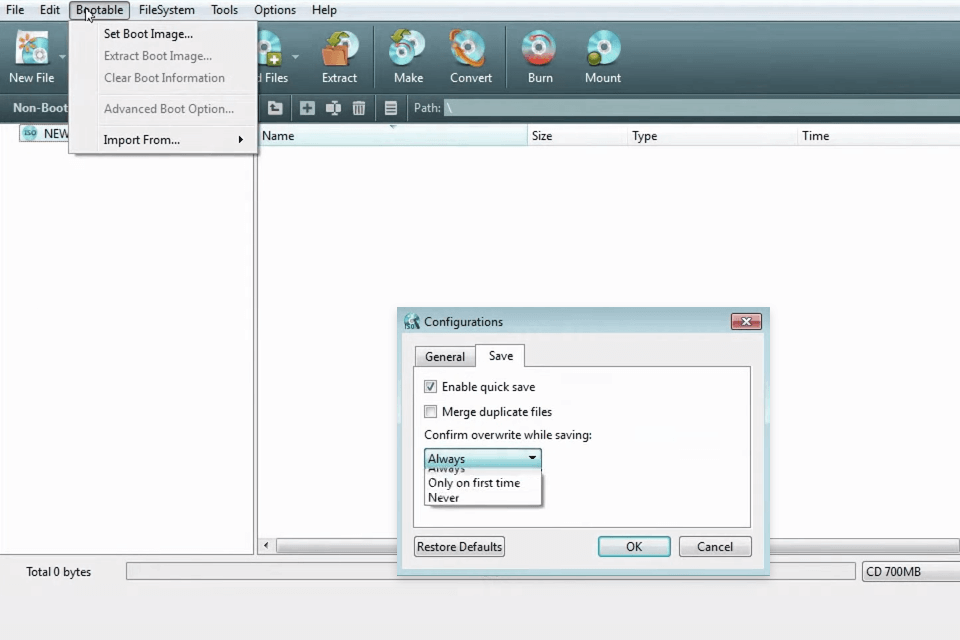
Task: Click the delete trash icon
Action: point(359,108)
